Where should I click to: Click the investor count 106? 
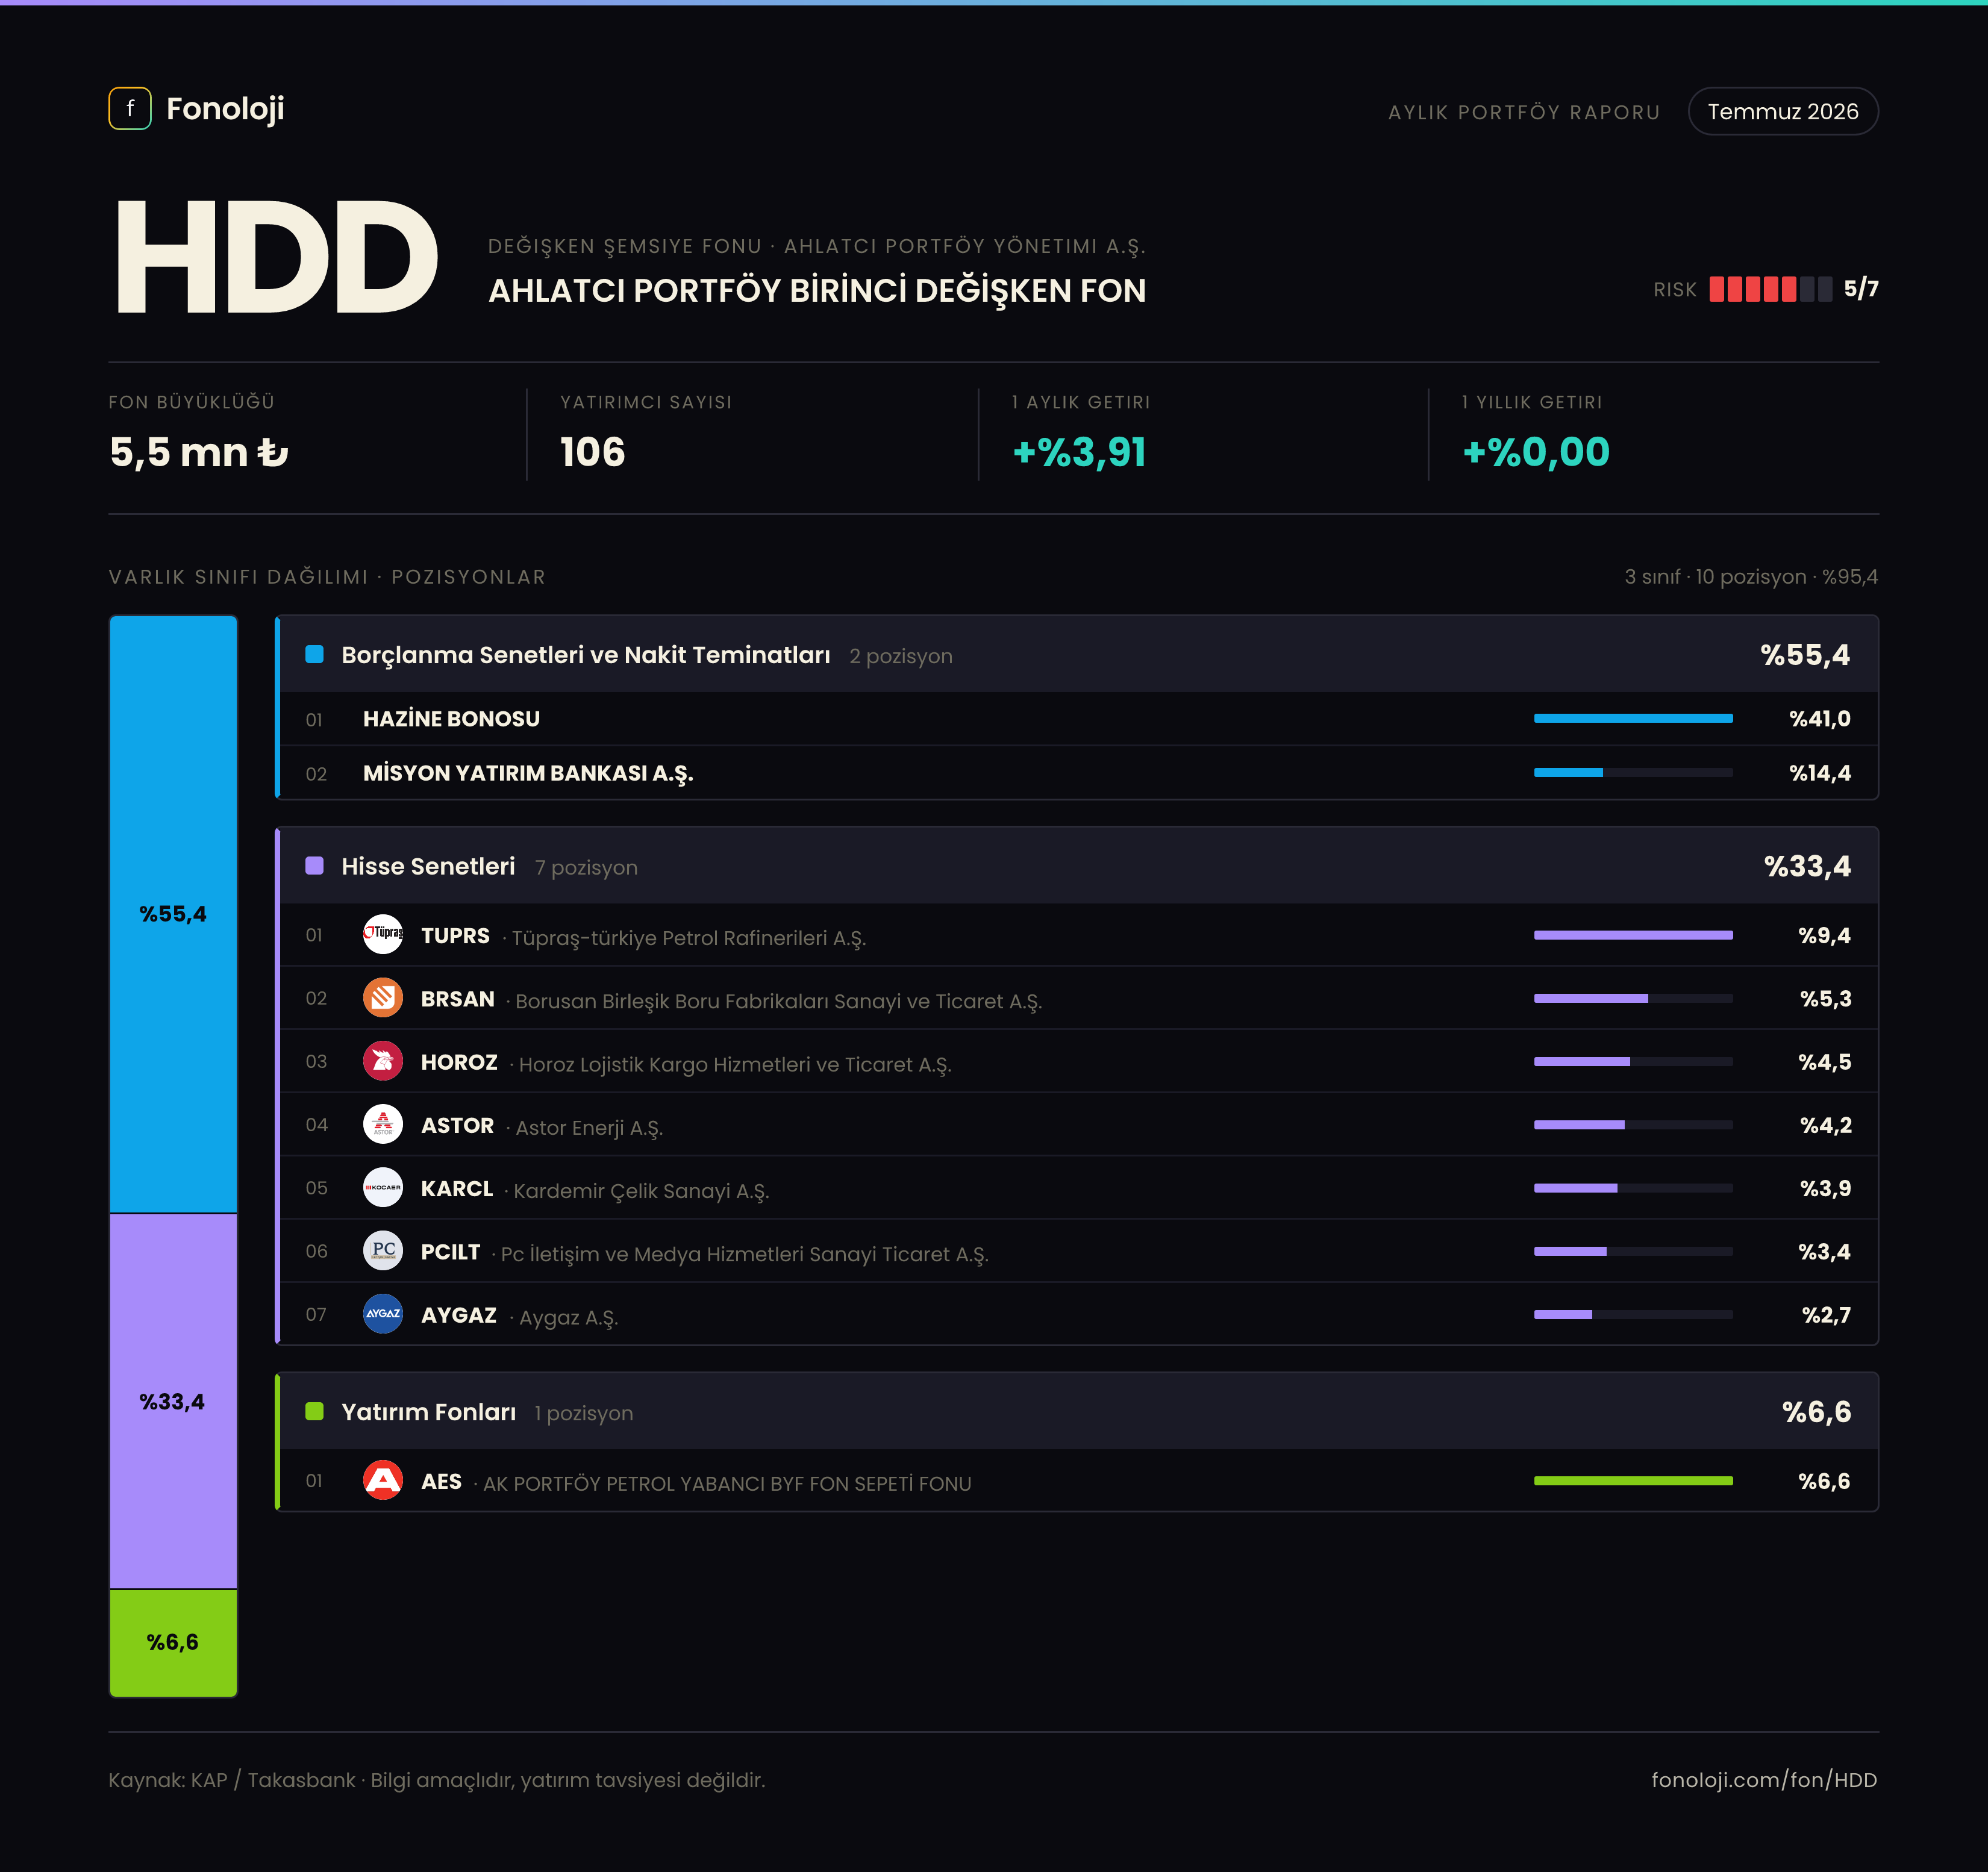pyautogui.click(x=592, y=452)
